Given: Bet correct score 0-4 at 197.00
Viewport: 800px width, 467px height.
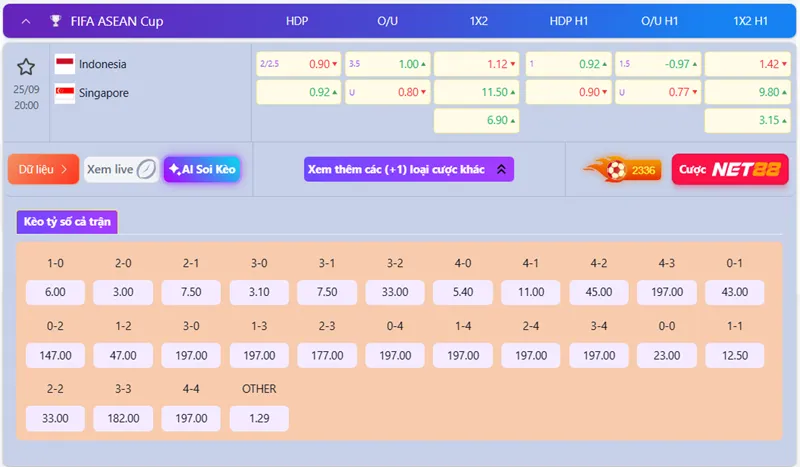Looking at the screenshot, I should point(395,355).
